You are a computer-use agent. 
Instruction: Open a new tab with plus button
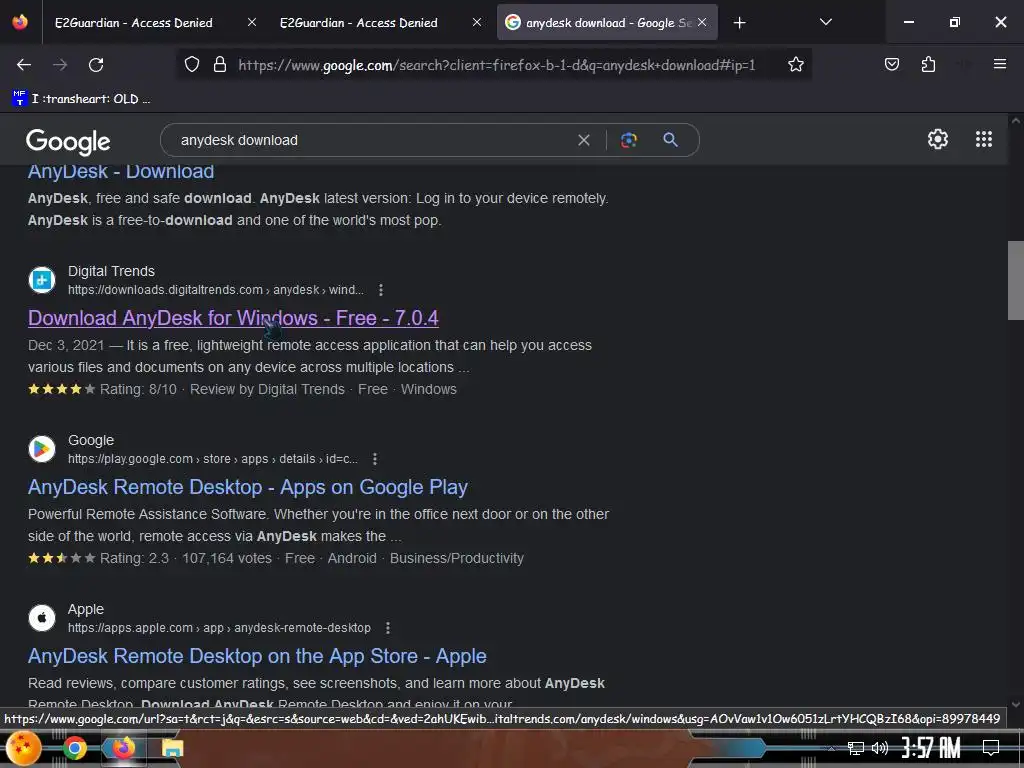pos(739,23)
